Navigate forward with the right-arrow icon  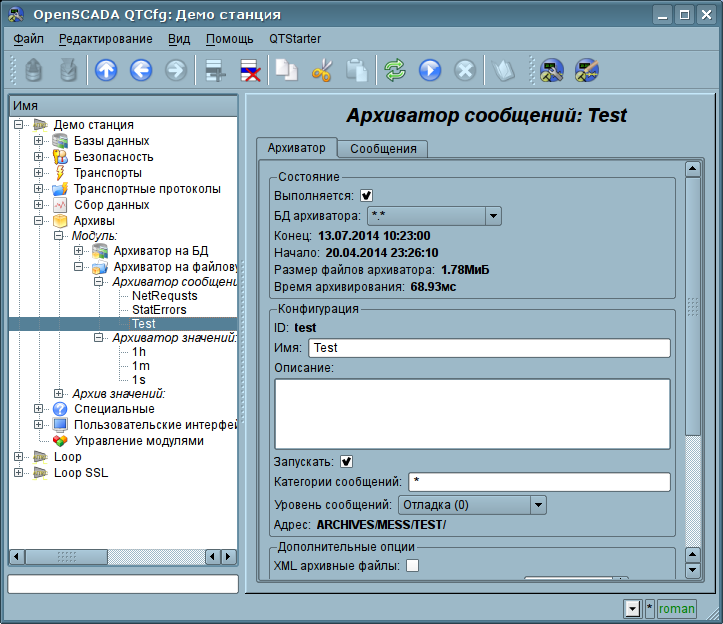(x=176, y=71)
